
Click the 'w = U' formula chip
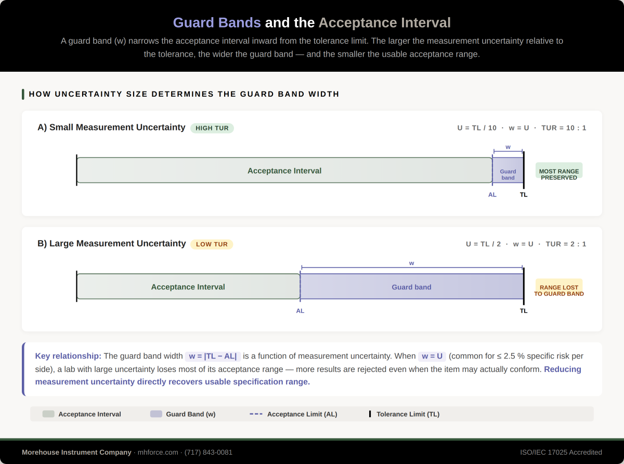pyautogui.click(x=432, y=356)
